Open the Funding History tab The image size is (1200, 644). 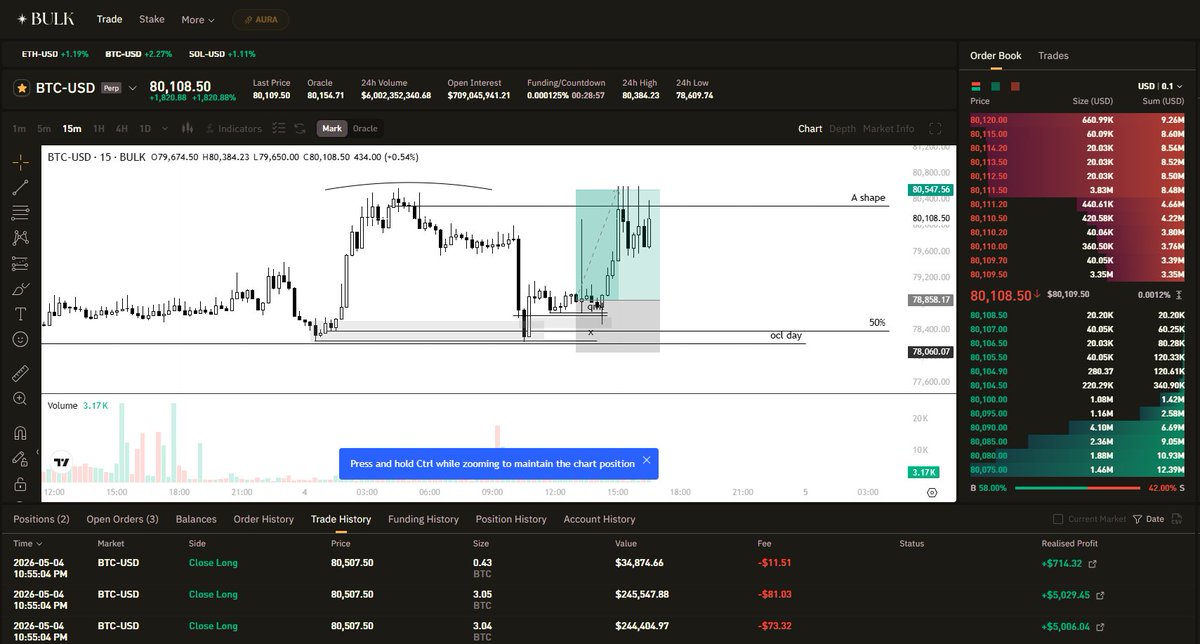pos(423,519)
